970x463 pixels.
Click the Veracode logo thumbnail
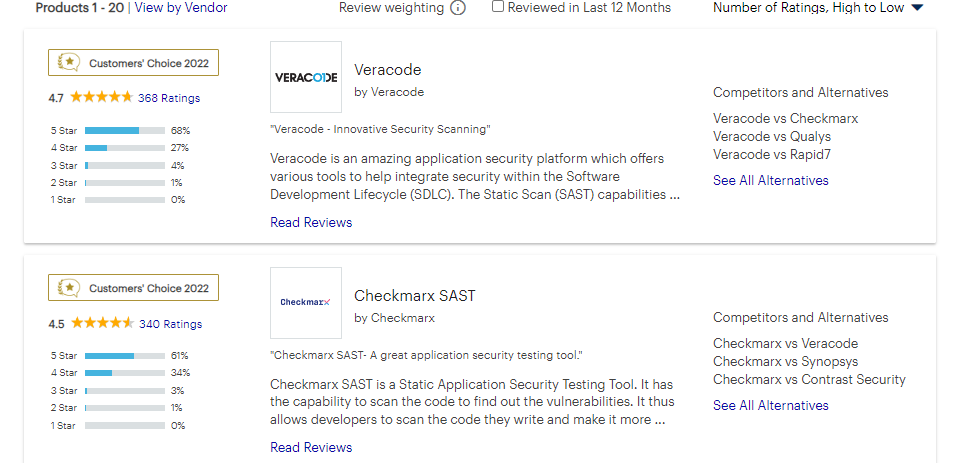(x=306, y=77)
